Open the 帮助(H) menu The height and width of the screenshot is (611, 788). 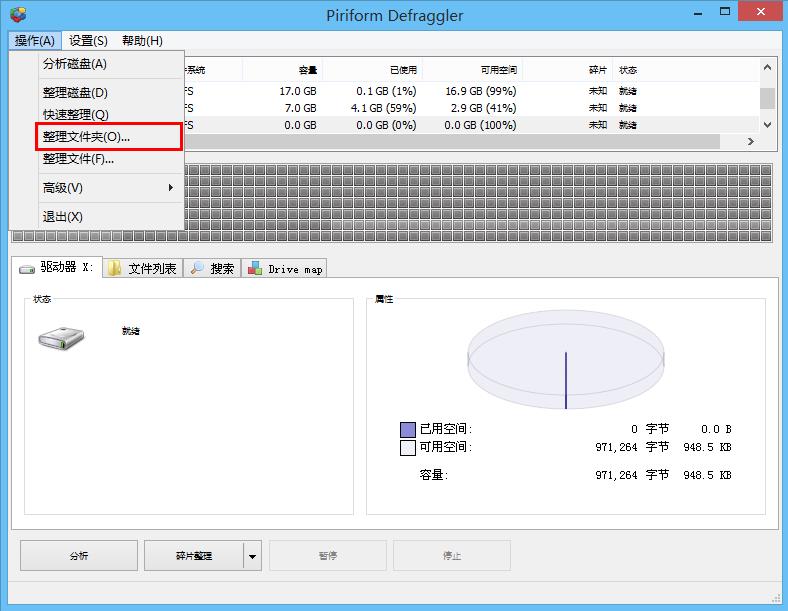[x=142, y=41]
